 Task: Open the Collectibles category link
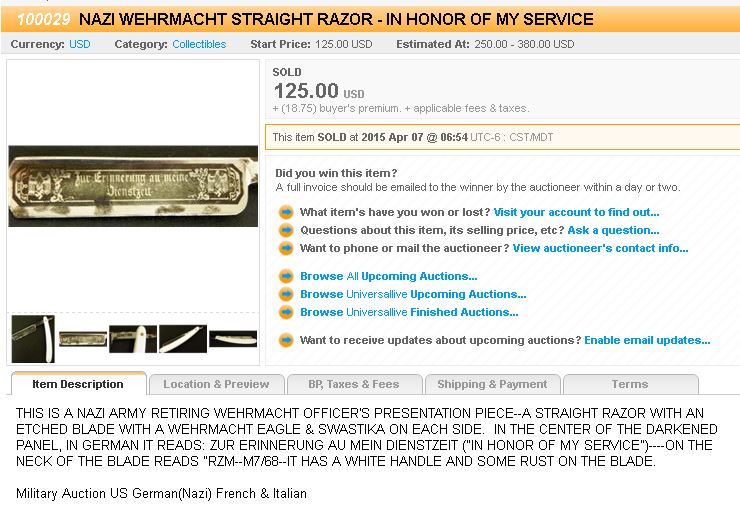tap(199, 44)
